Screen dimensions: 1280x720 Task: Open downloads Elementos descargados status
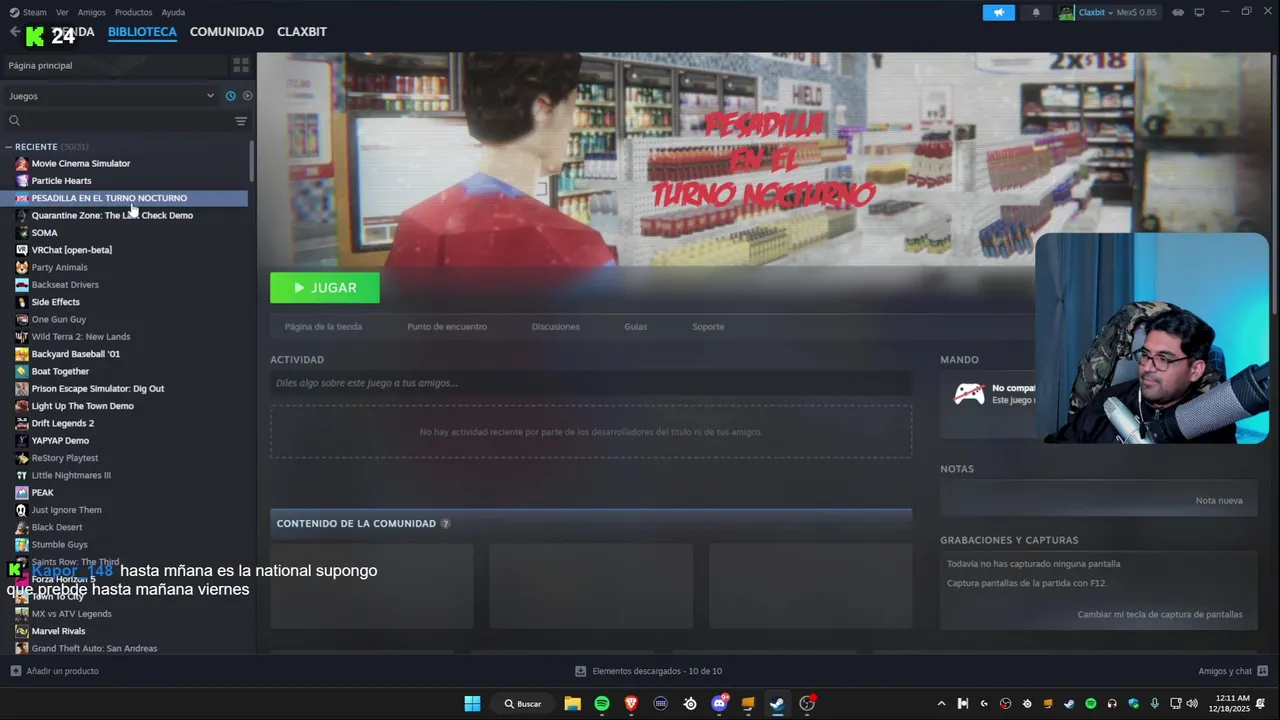[648, 671]
